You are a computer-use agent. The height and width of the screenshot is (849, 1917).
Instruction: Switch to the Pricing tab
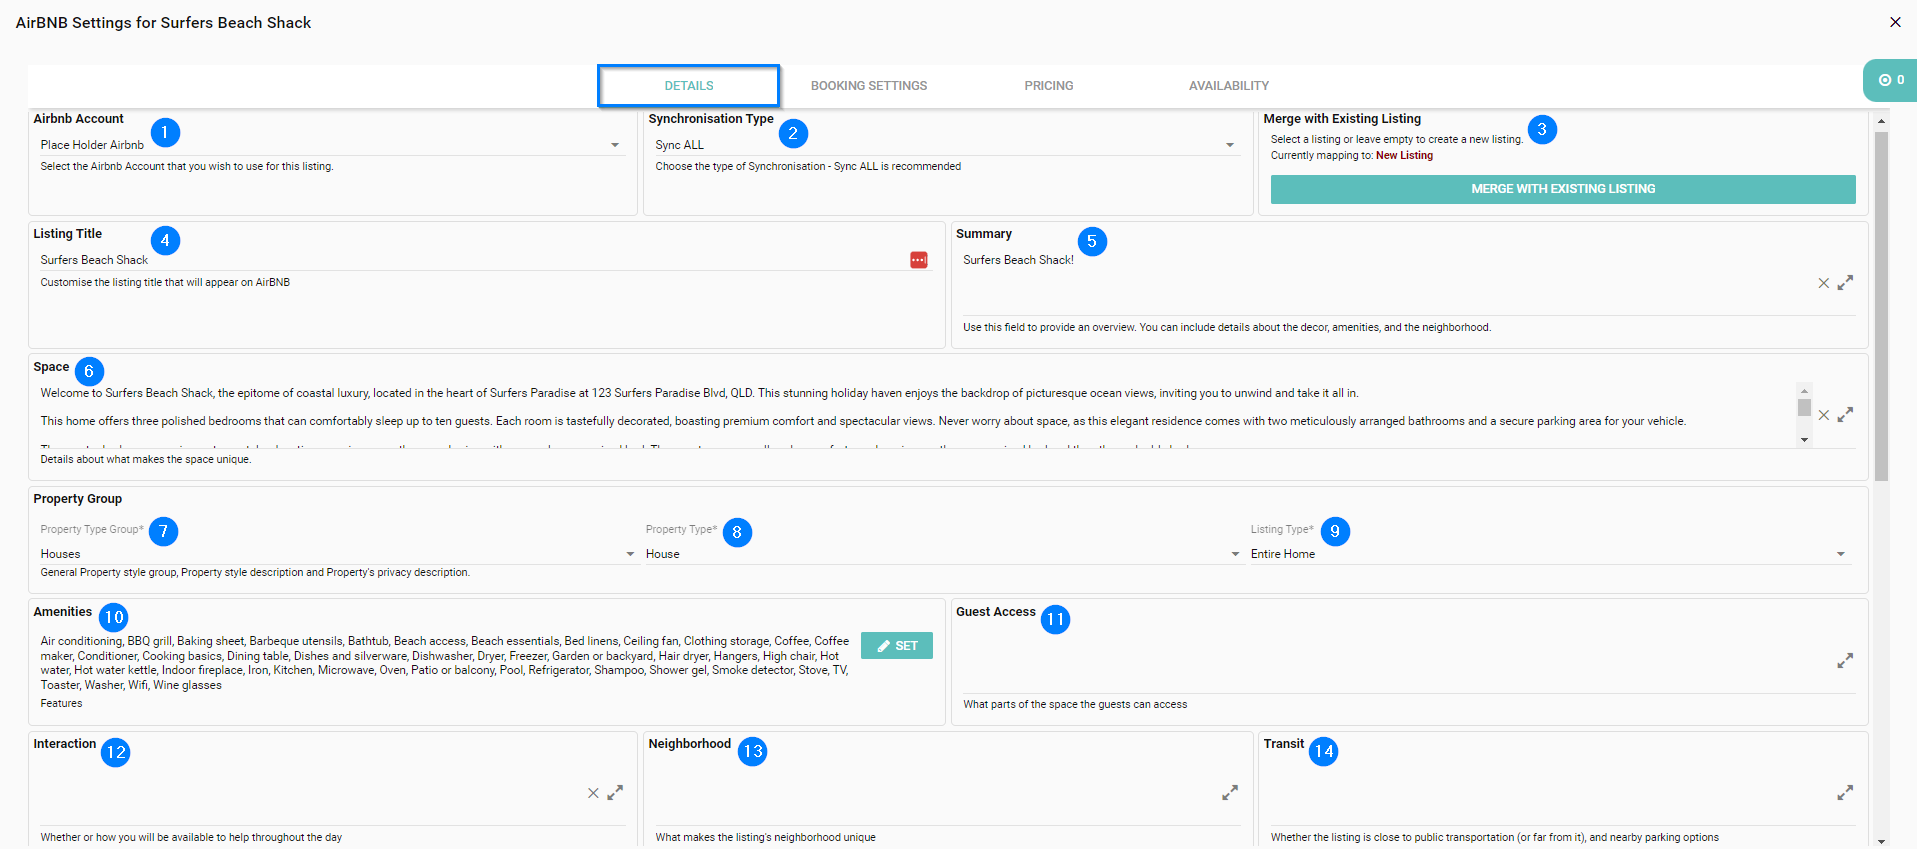click(1048, 86)
